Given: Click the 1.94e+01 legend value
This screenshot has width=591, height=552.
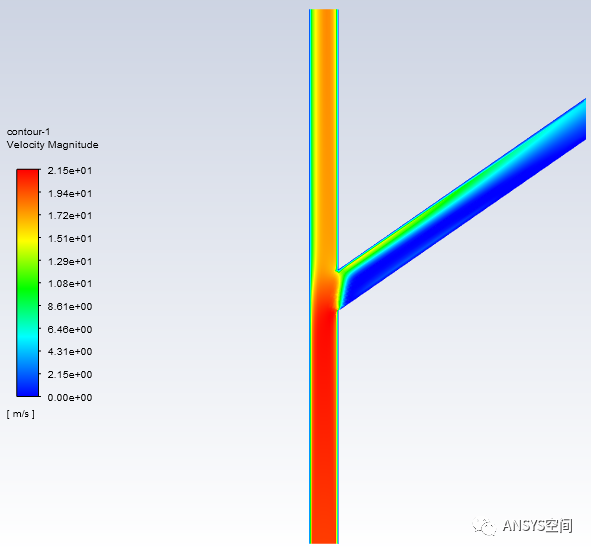Looking at the screenshot, I should [70, 194].
